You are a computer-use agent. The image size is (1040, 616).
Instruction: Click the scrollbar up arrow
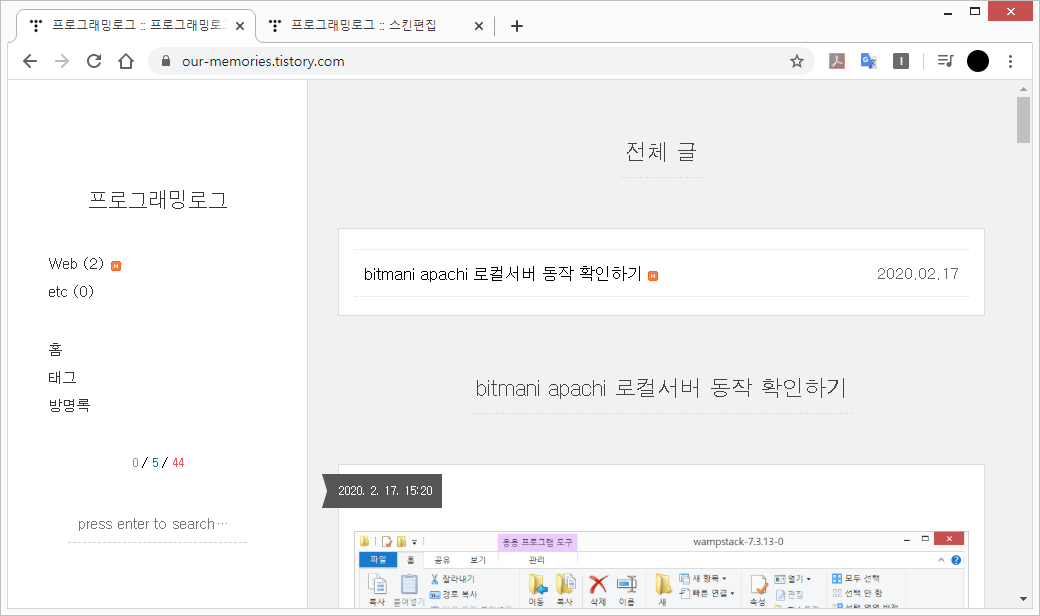1023,89
